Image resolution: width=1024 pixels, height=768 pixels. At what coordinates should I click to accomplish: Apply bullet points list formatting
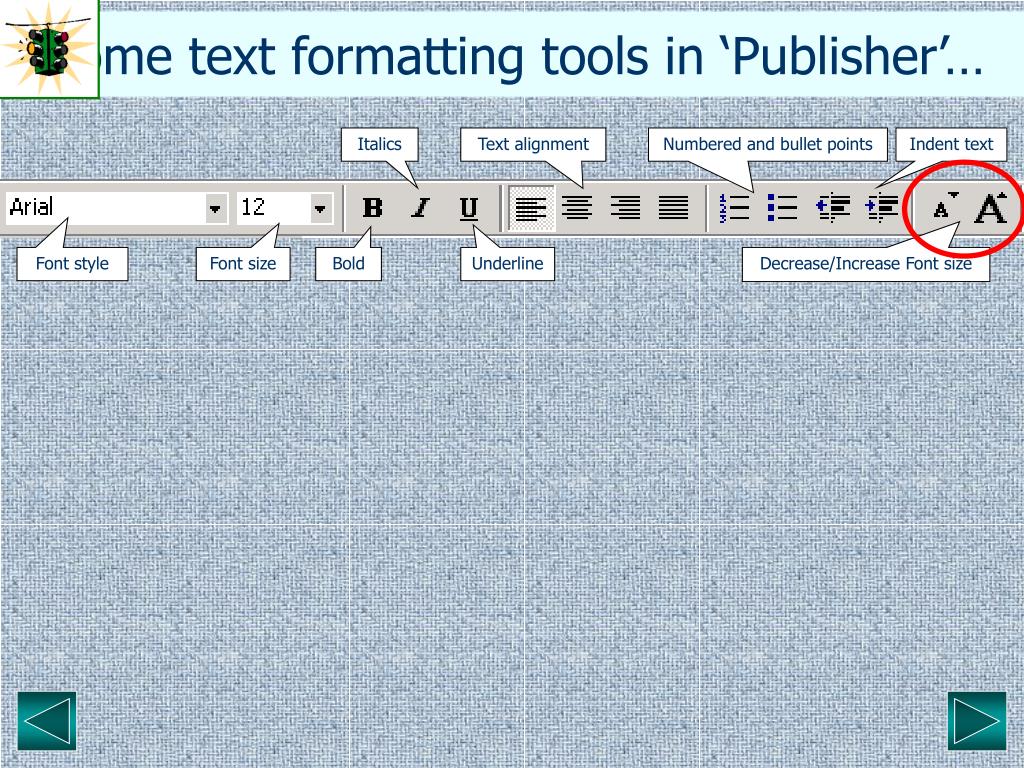(x=782, y=208)
